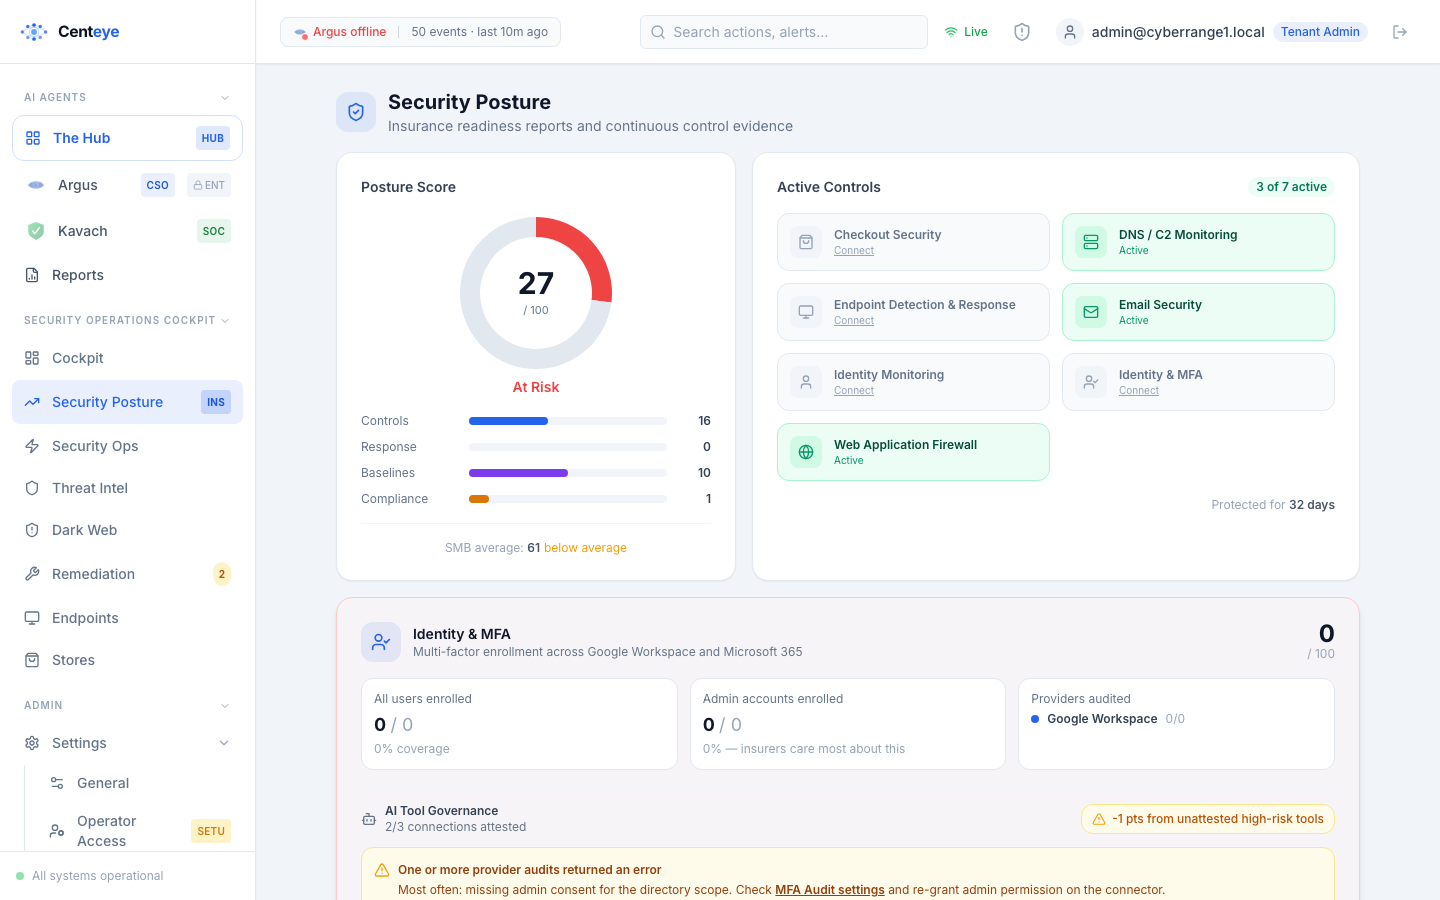The width and height of the screenshot is (1440, 900).
Task: Click the INS badge on Security Posture
Action: pyautogui.click(x=216, y=402)
